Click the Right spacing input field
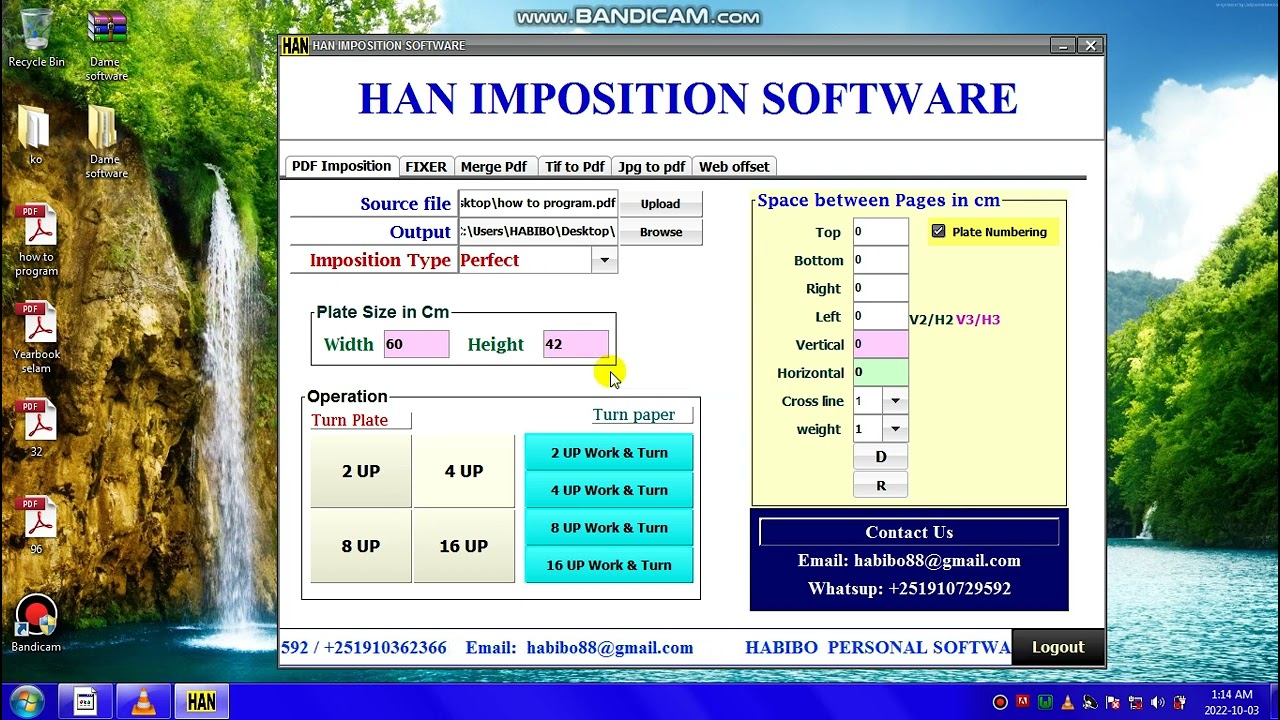1280x720 pixels. tap(881, 288)
